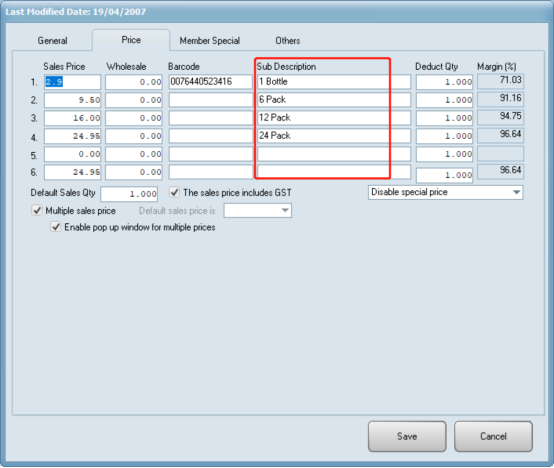Click row 5 Deduct Qty field

point(444,154)
